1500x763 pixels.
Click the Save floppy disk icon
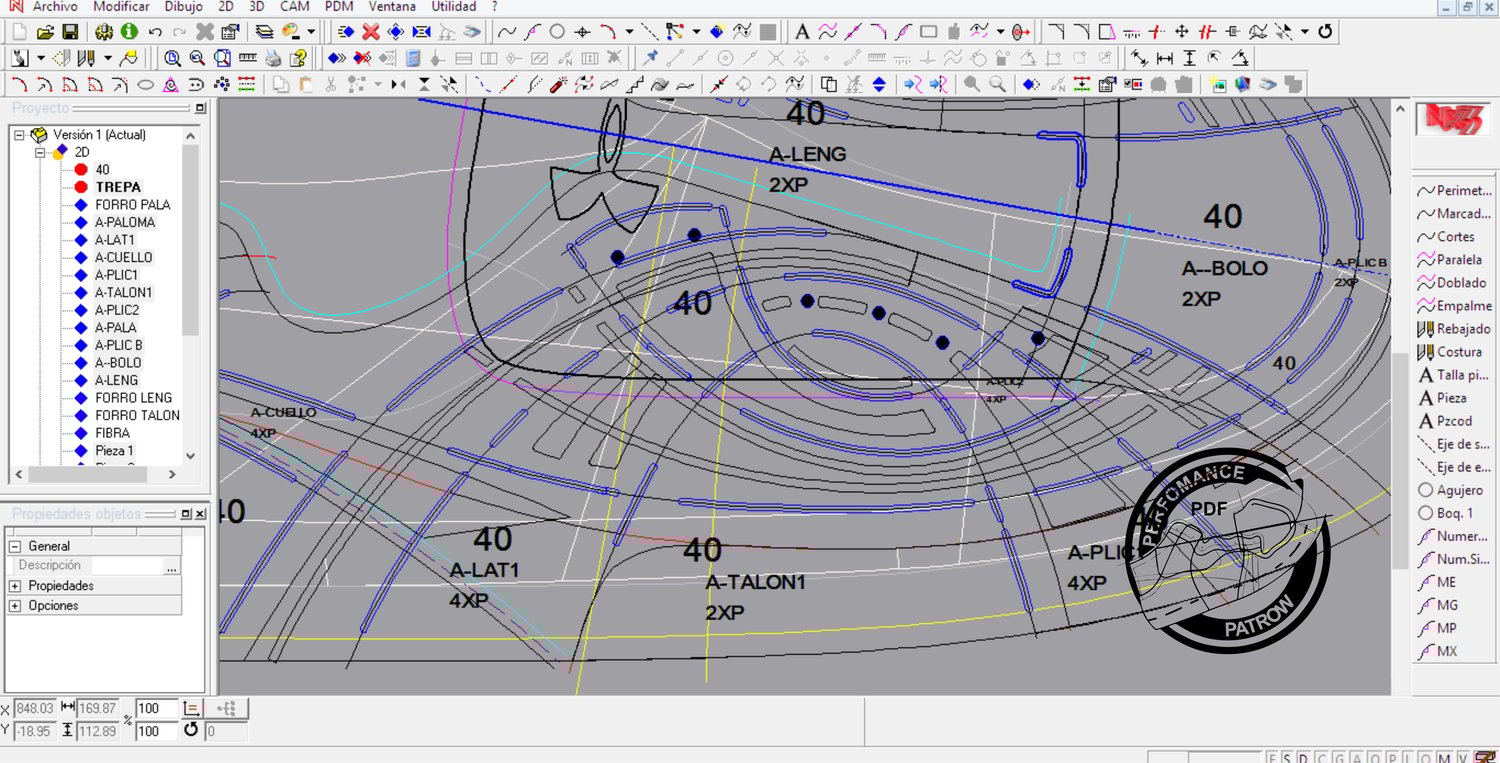tap(70, 32)
